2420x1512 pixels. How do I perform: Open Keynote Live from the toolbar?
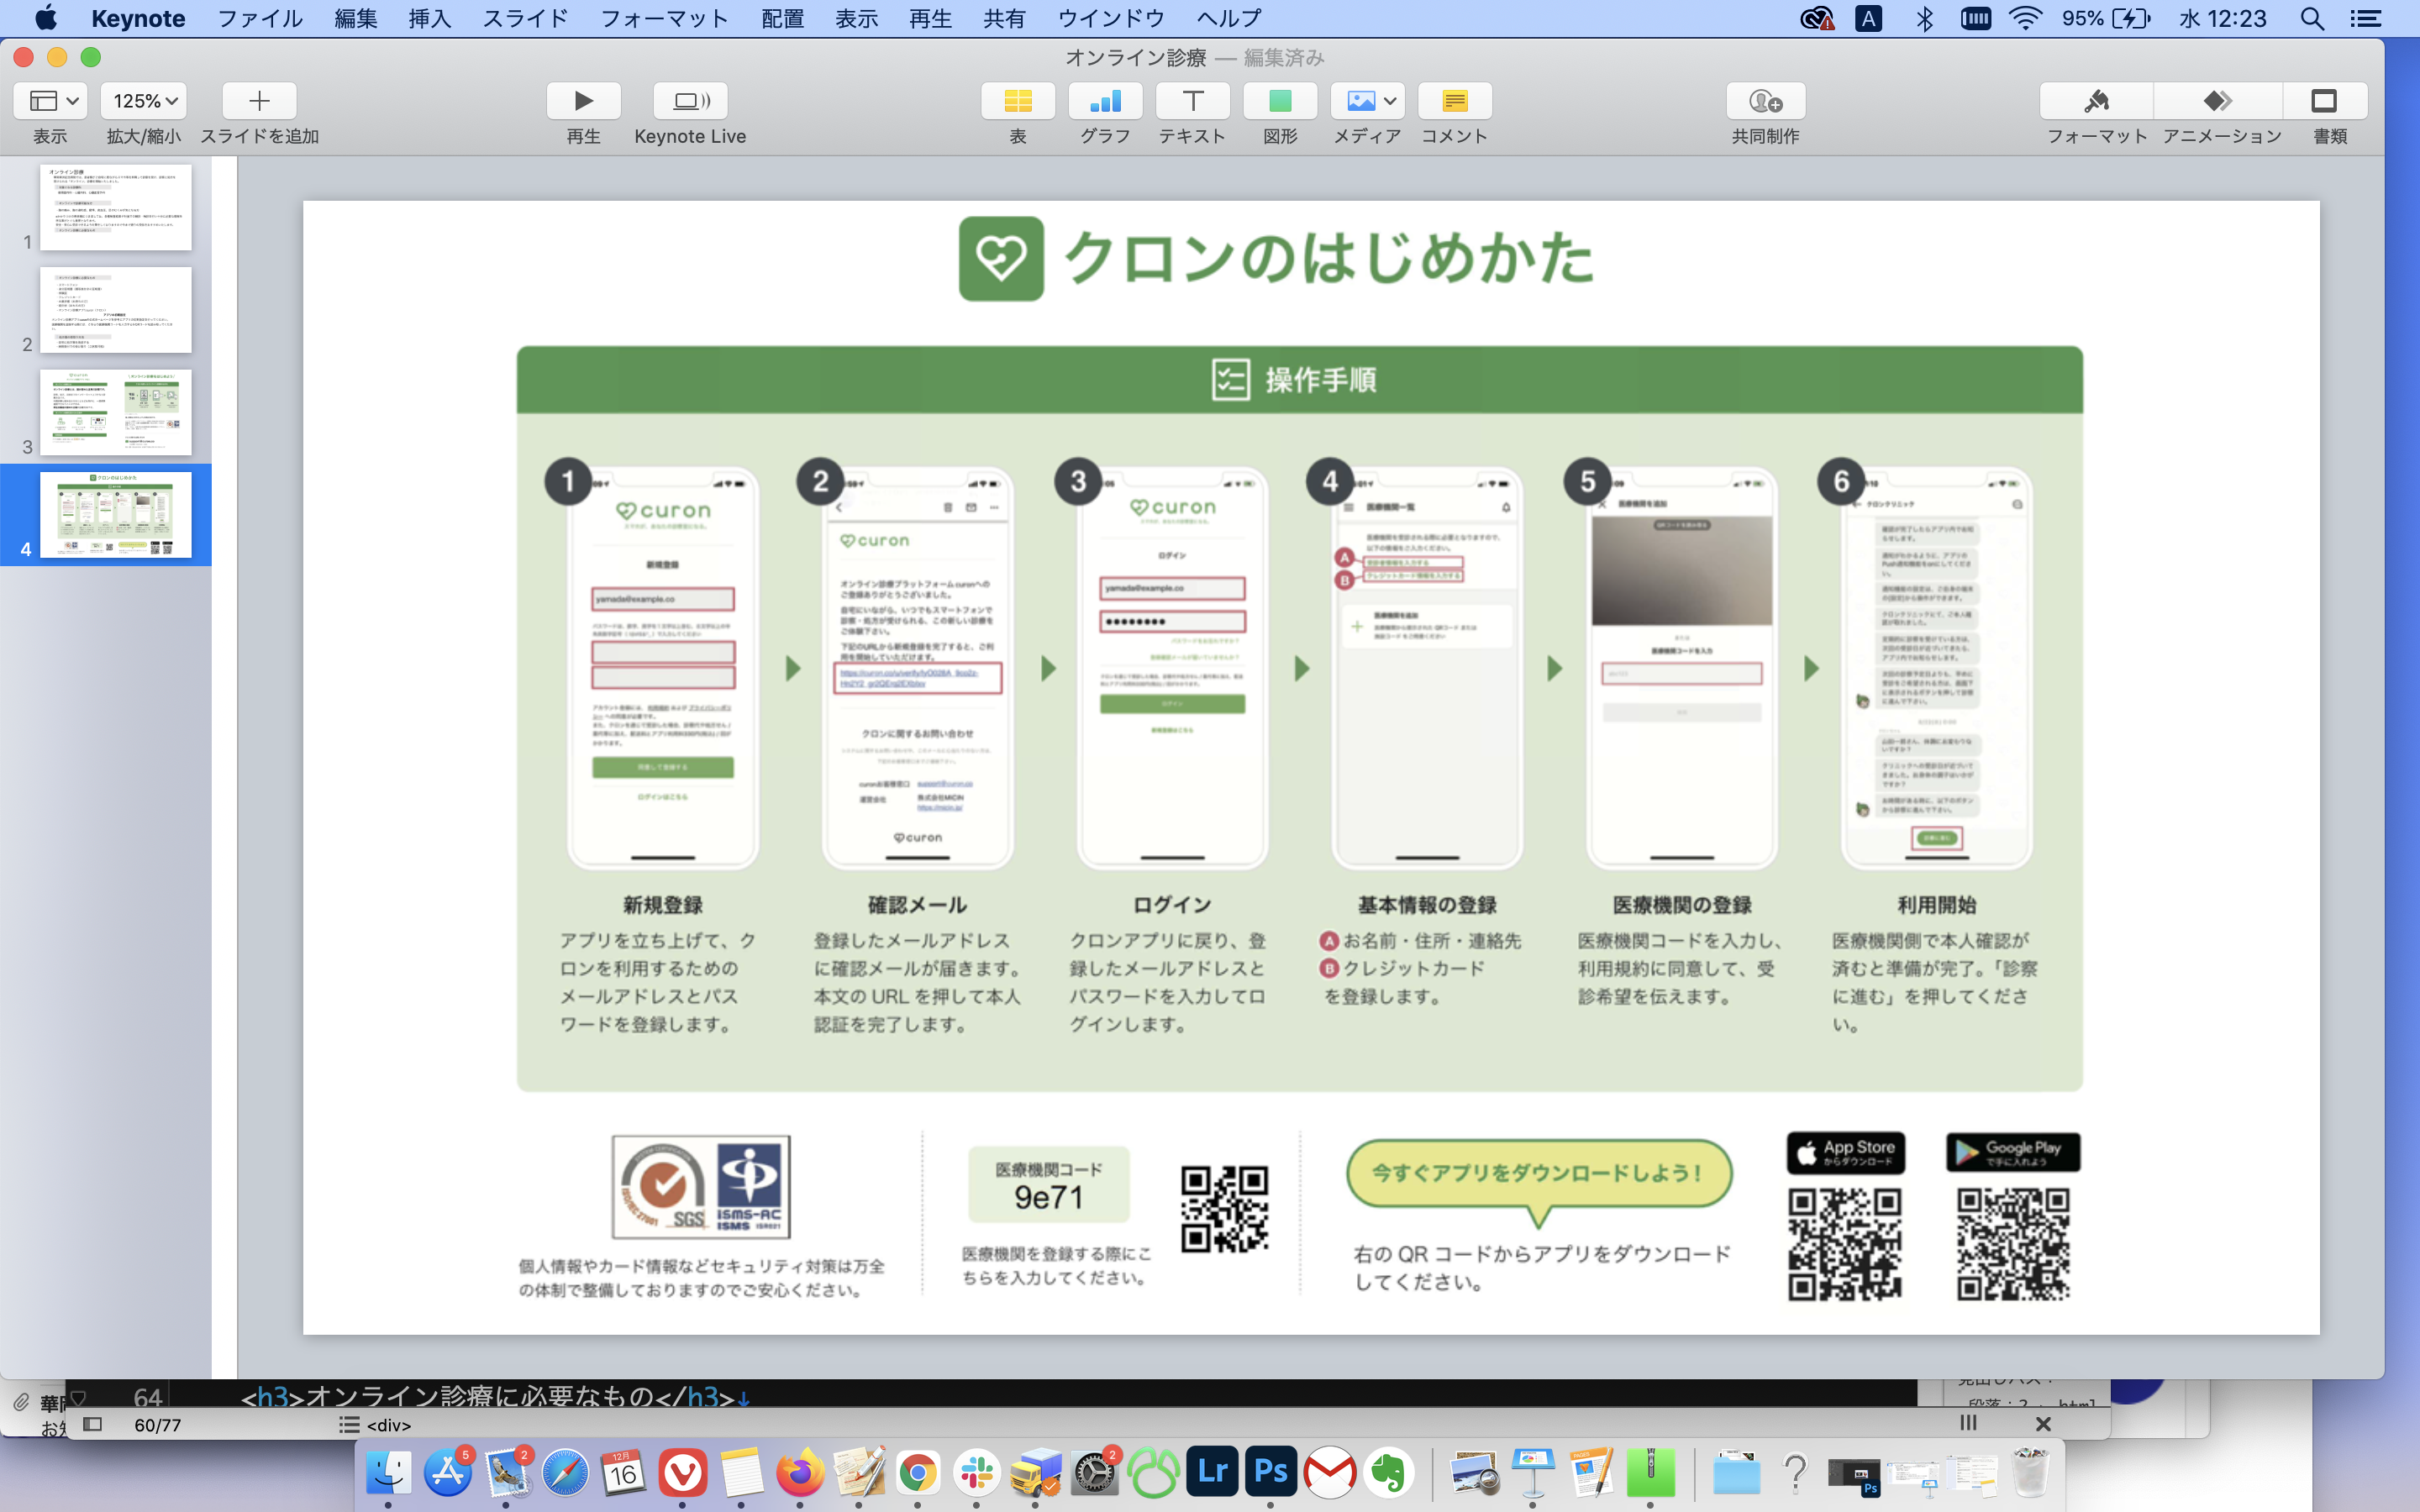pyautogui.click(x=690, y=101)
